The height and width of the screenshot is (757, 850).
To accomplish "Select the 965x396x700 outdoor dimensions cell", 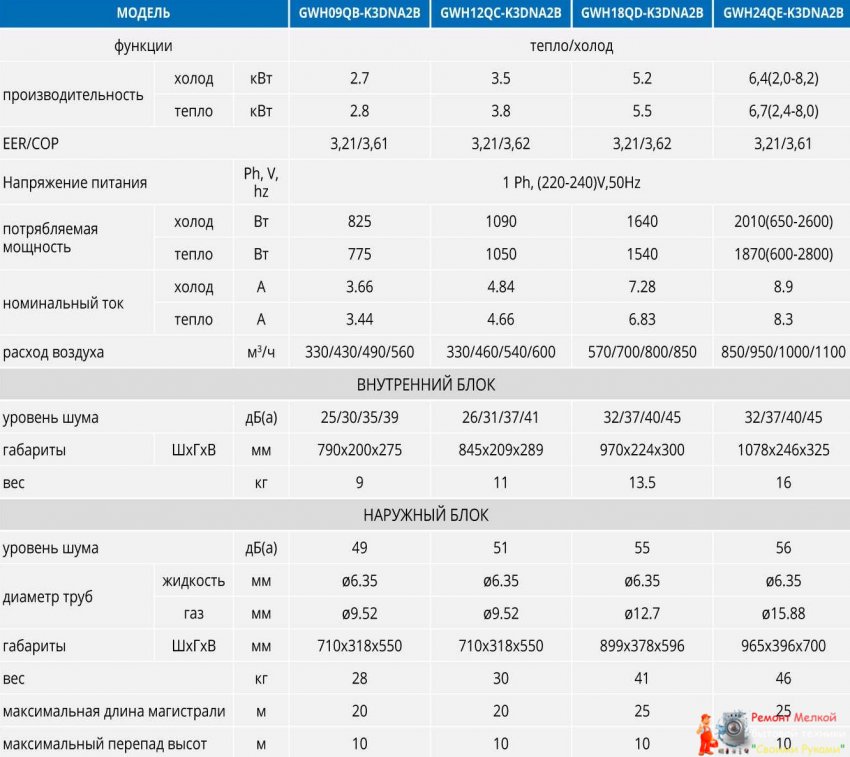I will (x=783, y=646).
